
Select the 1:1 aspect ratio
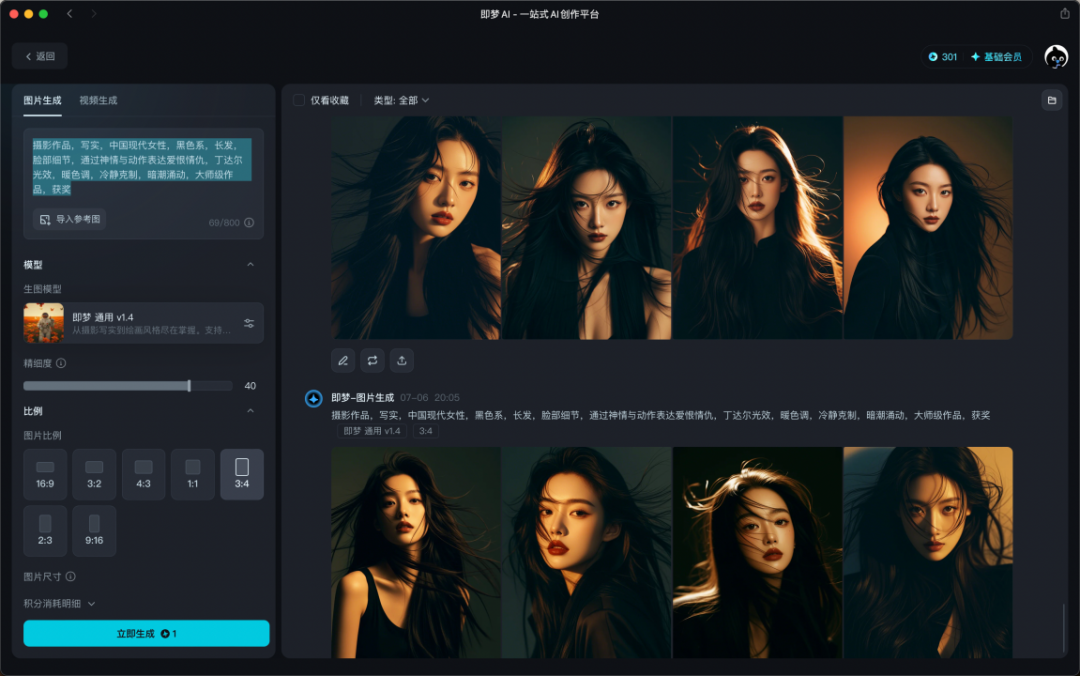[193, 474]
